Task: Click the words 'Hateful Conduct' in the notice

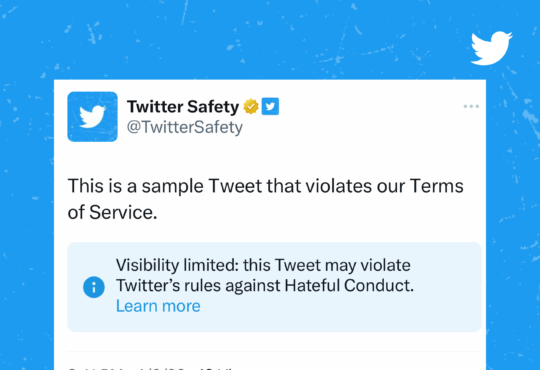Action: tap(349, 286)
